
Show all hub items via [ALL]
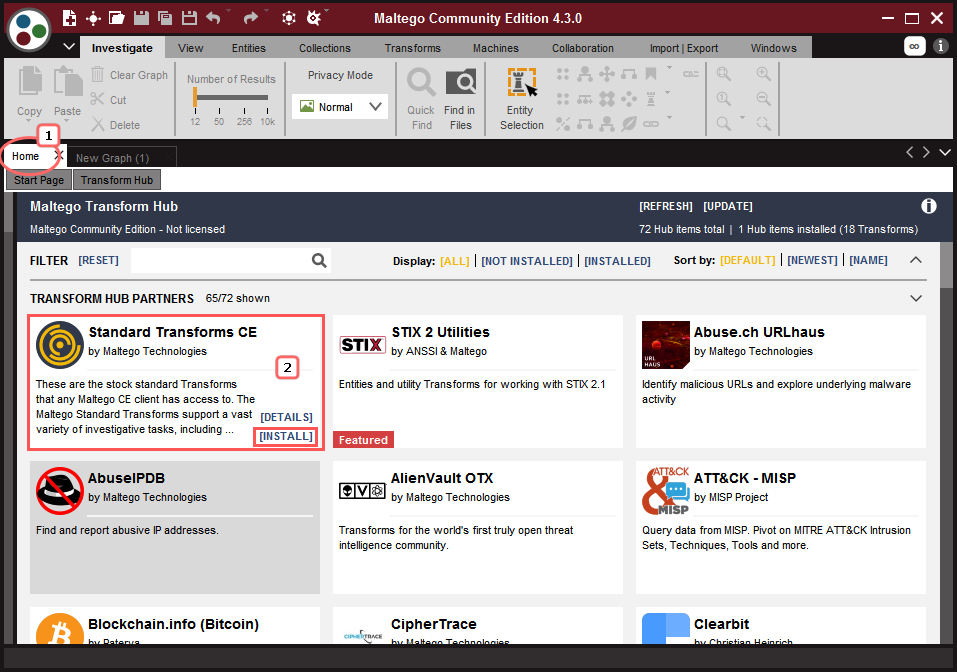[x=455, y=261]
